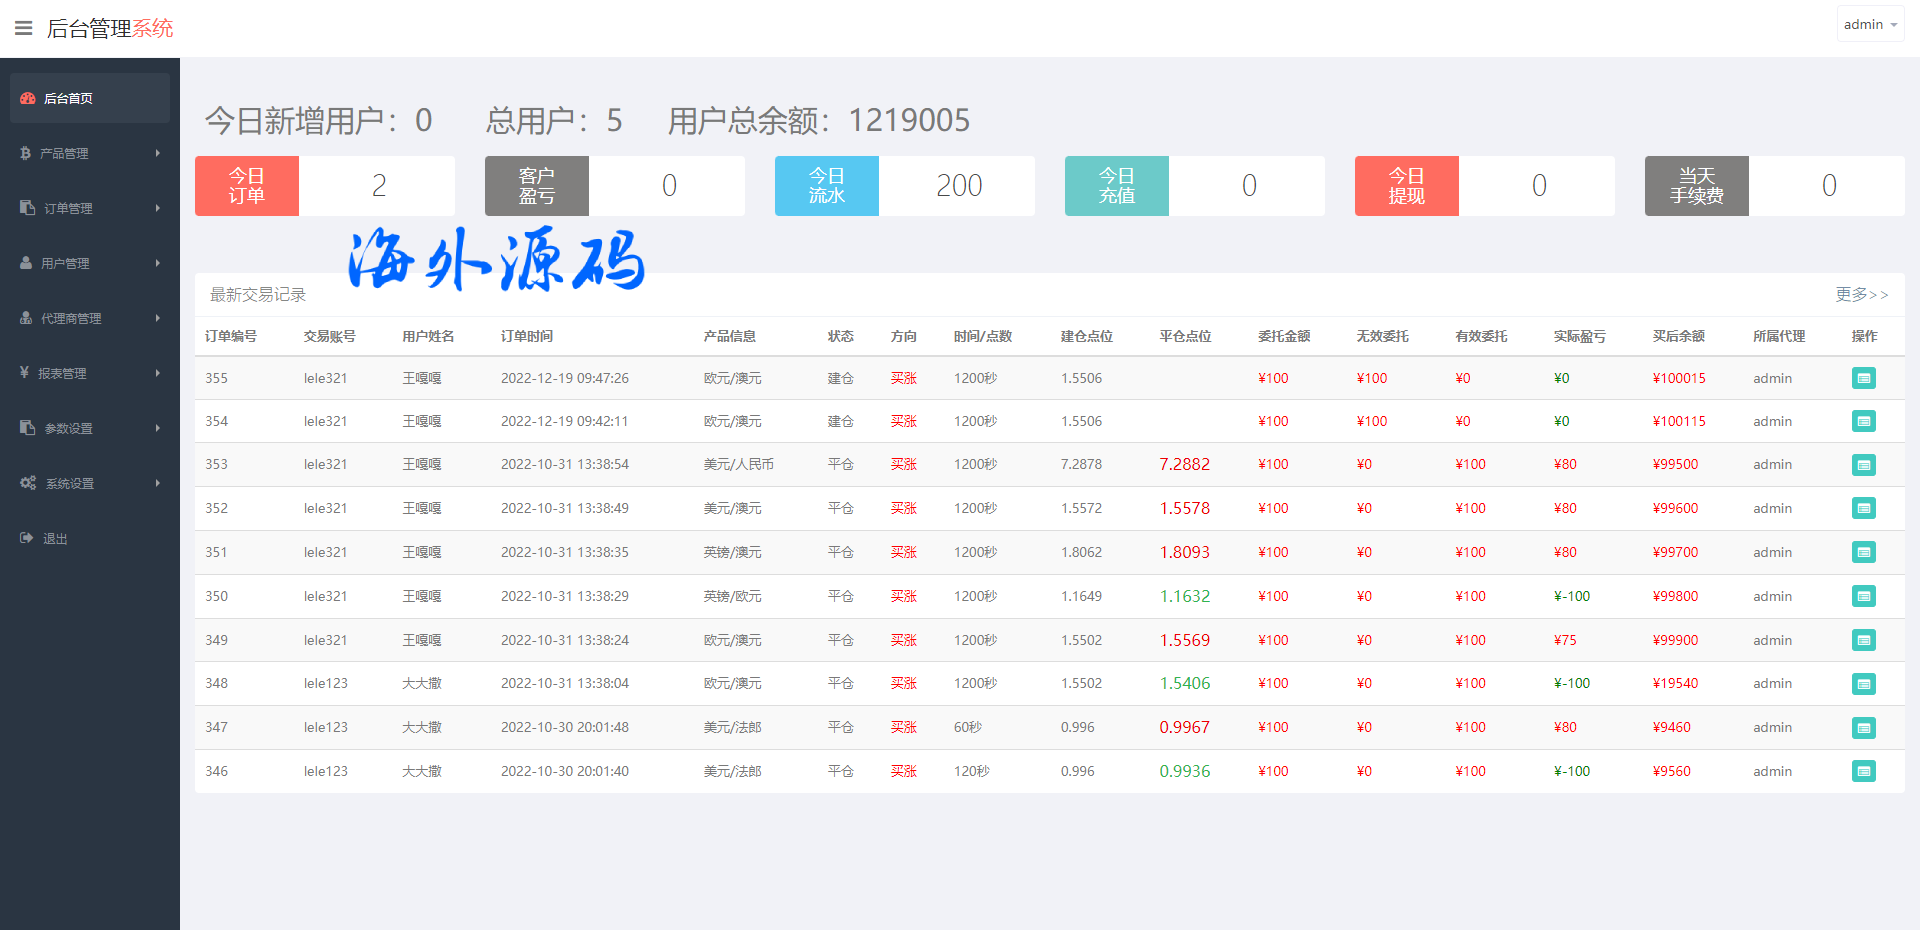Screen dimensions: 1920x930
Task: Expand the 用户管理 sidebar submenu
Action: pyautogui.click(x=157, y=263)
